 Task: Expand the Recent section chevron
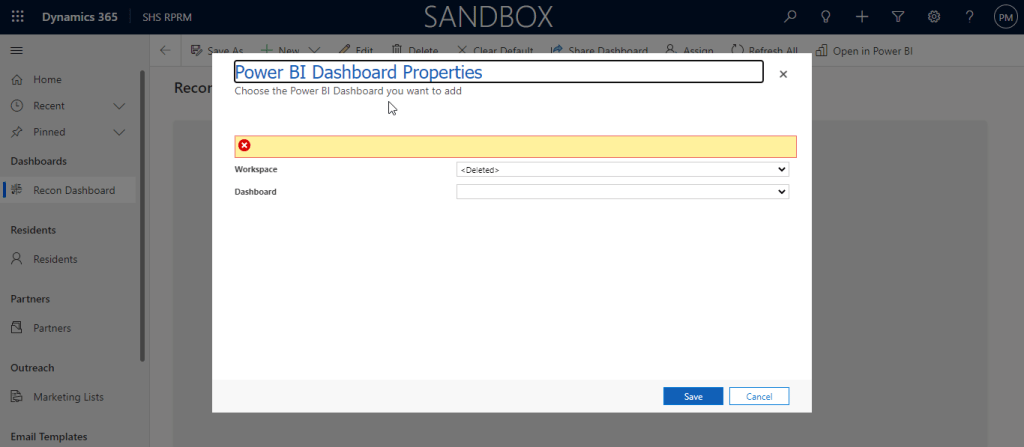[x=119, y=106]
